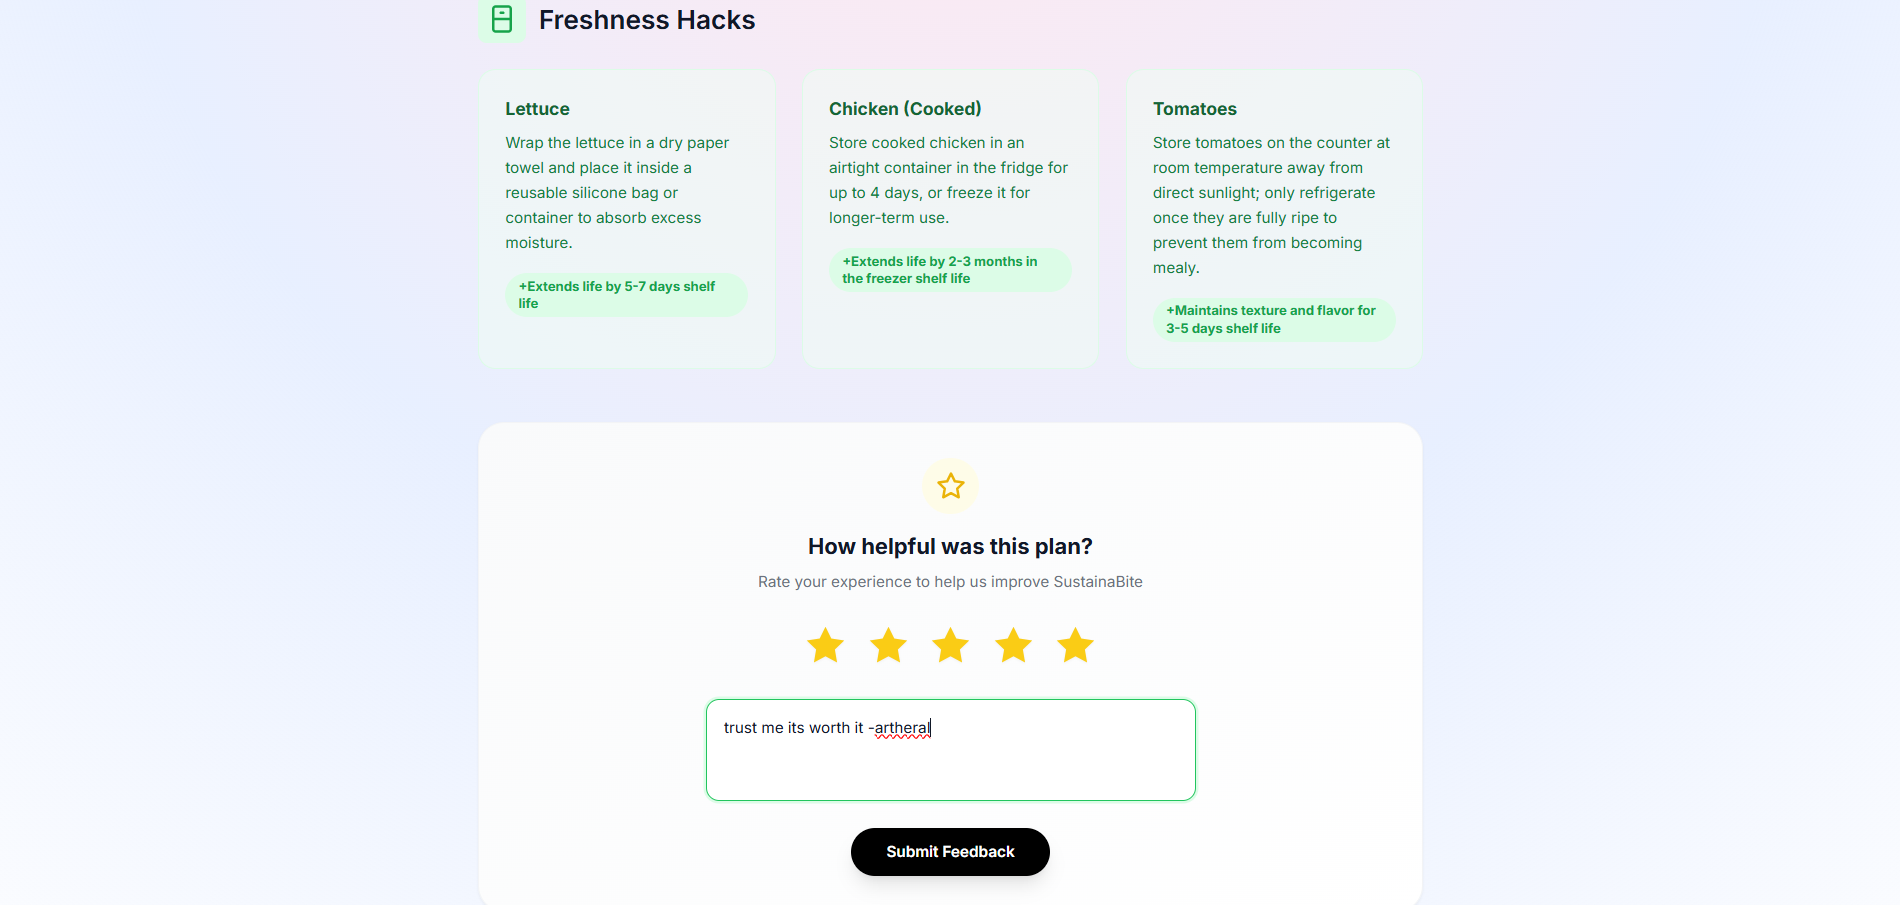Click the Freshness Hacks title link

[647, 19]
